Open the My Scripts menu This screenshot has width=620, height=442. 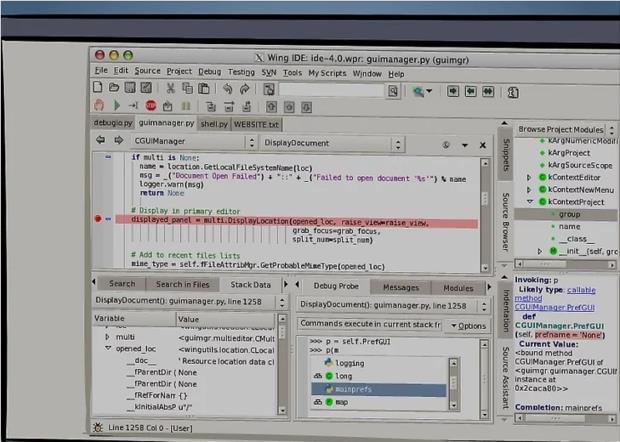(327, 73)
